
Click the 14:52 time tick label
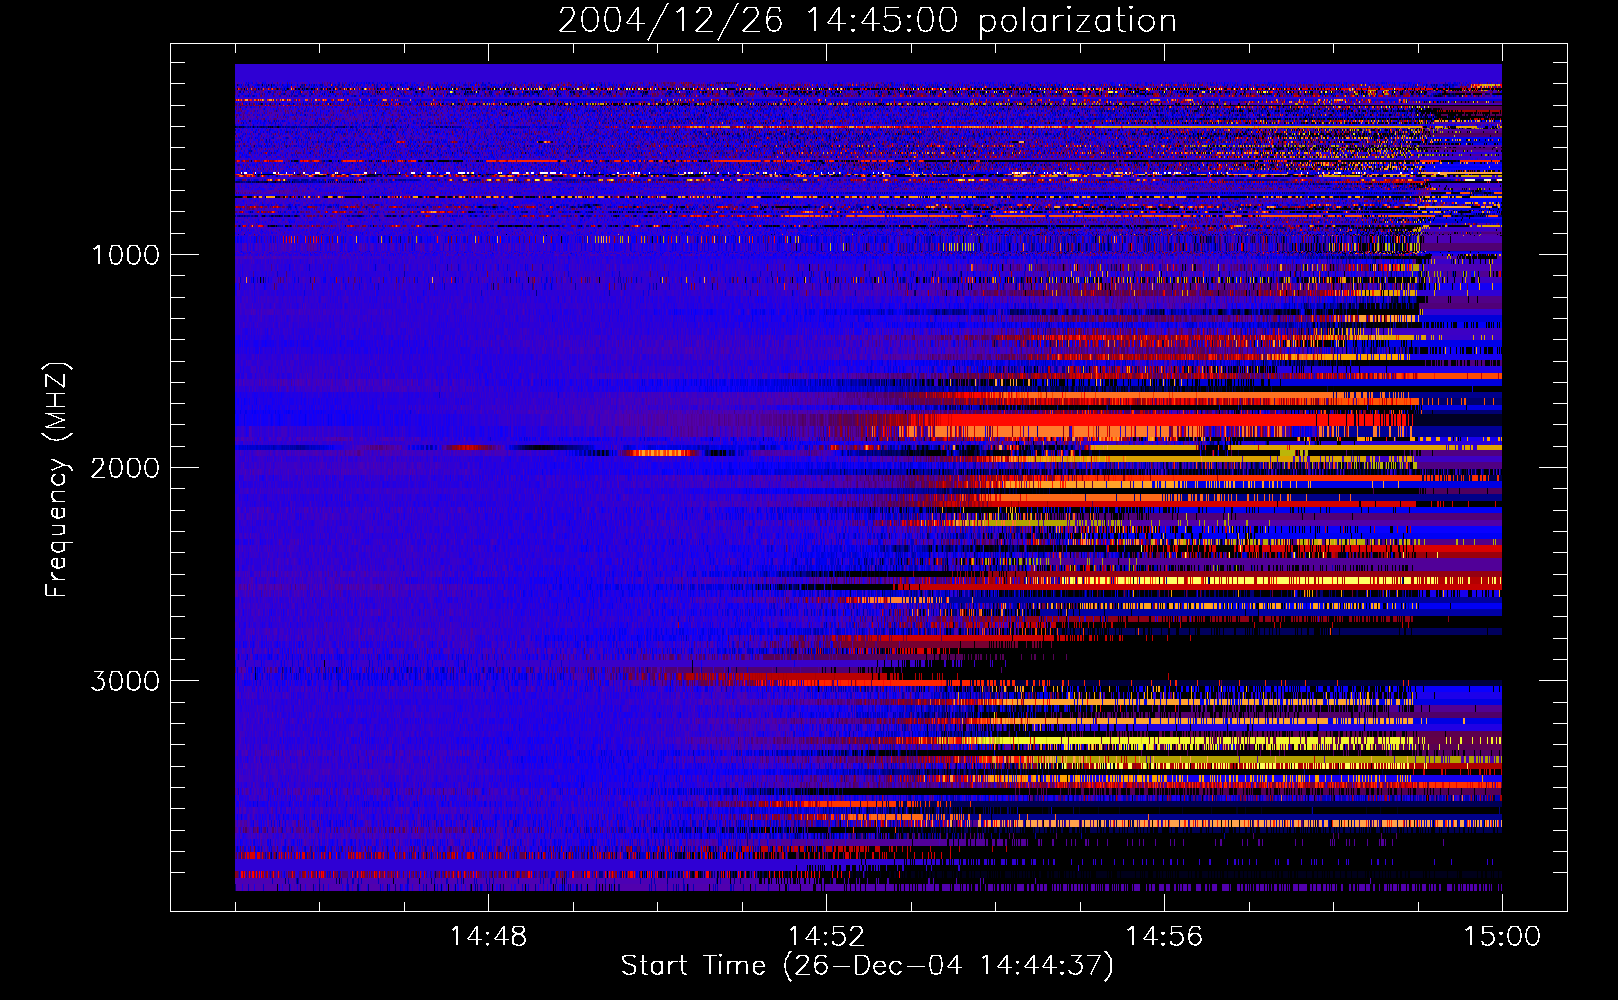click(826, 937)
